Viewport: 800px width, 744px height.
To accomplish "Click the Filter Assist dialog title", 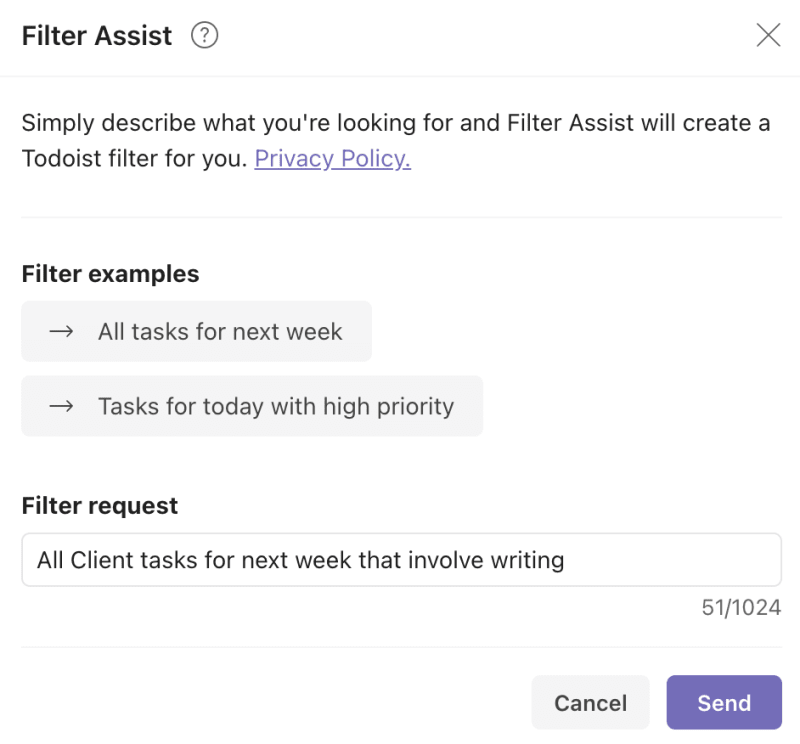I will pos(96,35).
